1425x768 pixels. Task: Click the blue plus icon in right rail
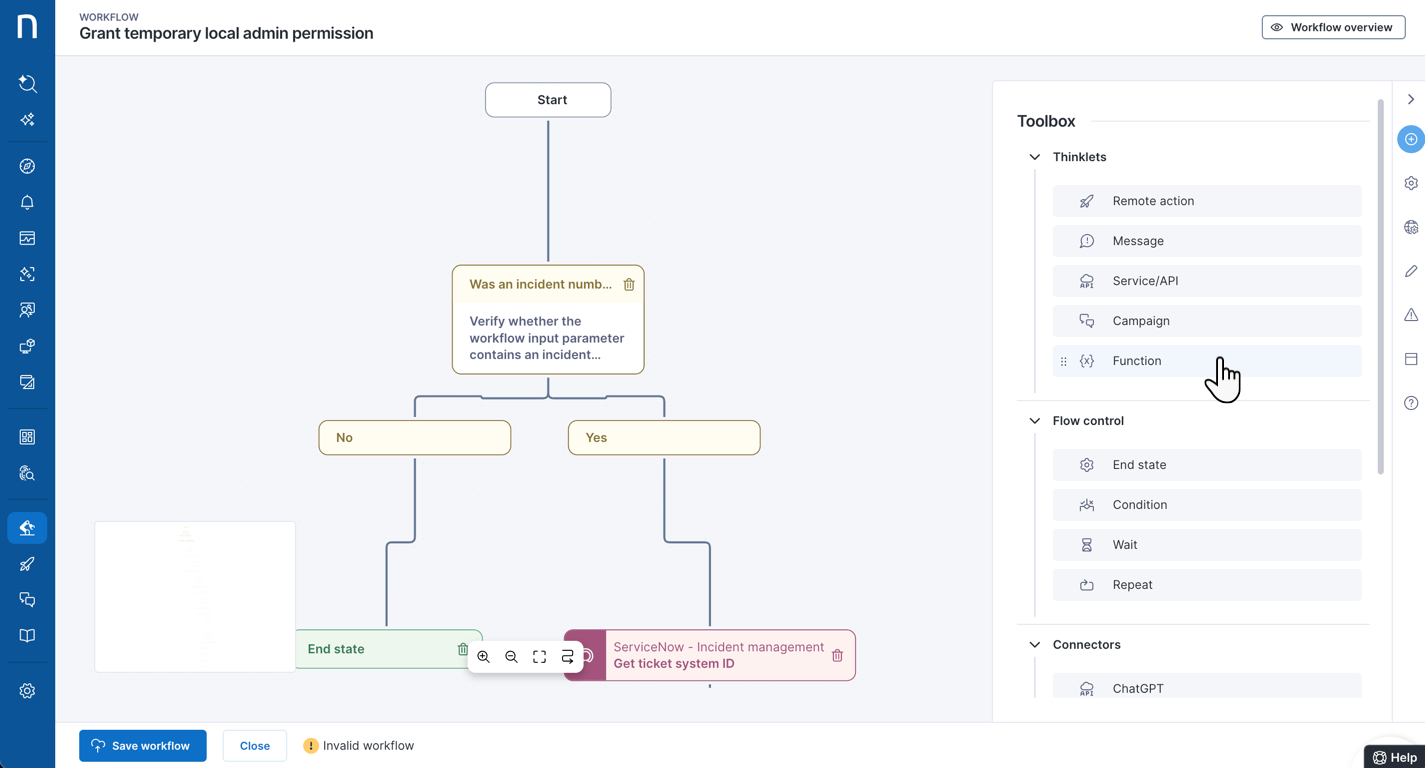[1410, 139]
